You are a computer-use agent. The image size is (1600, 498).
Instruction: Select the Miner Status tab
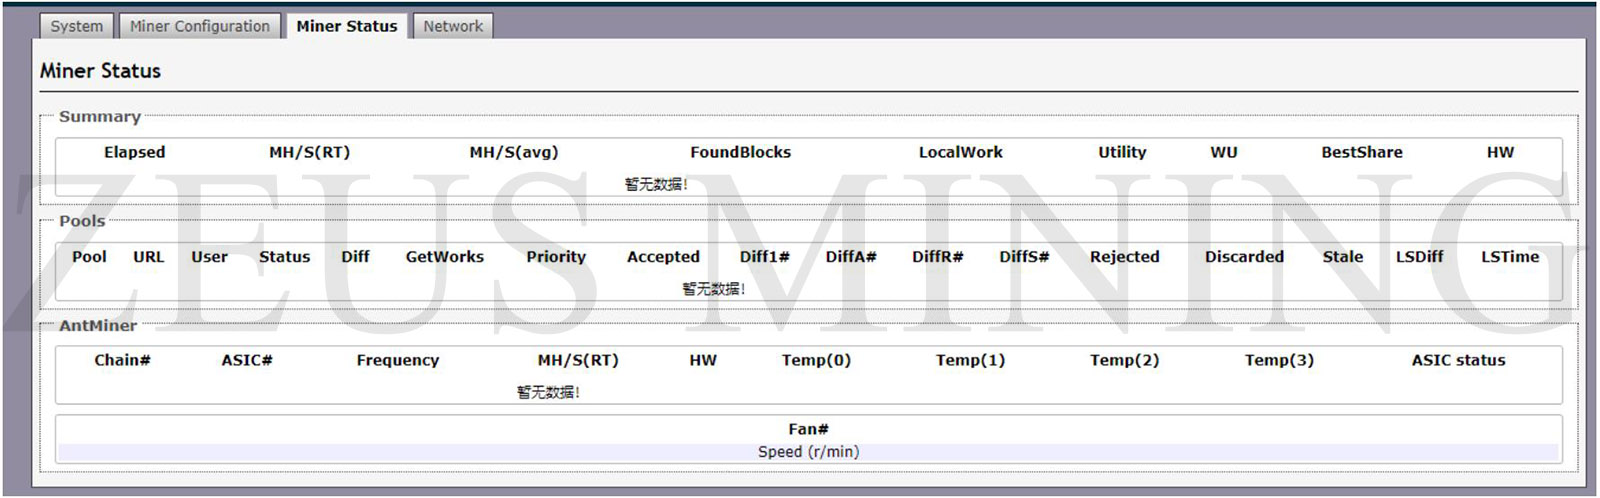(347, 26)
